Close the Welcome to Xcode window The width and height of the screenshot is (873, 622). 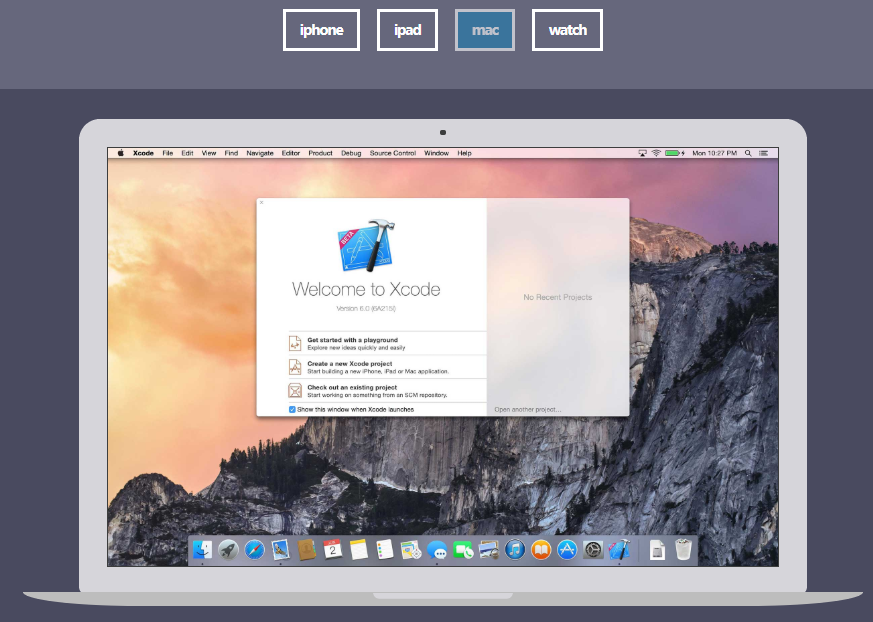coord(262,203)
